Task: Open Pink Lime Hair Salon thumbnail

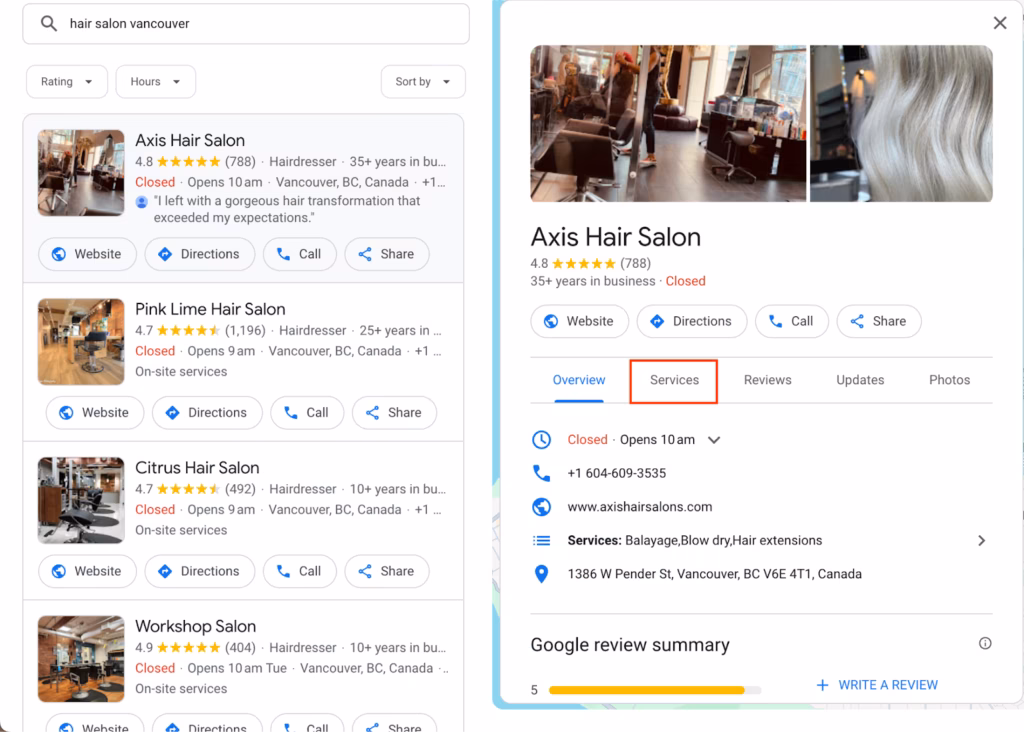Action: click(81, 342)
